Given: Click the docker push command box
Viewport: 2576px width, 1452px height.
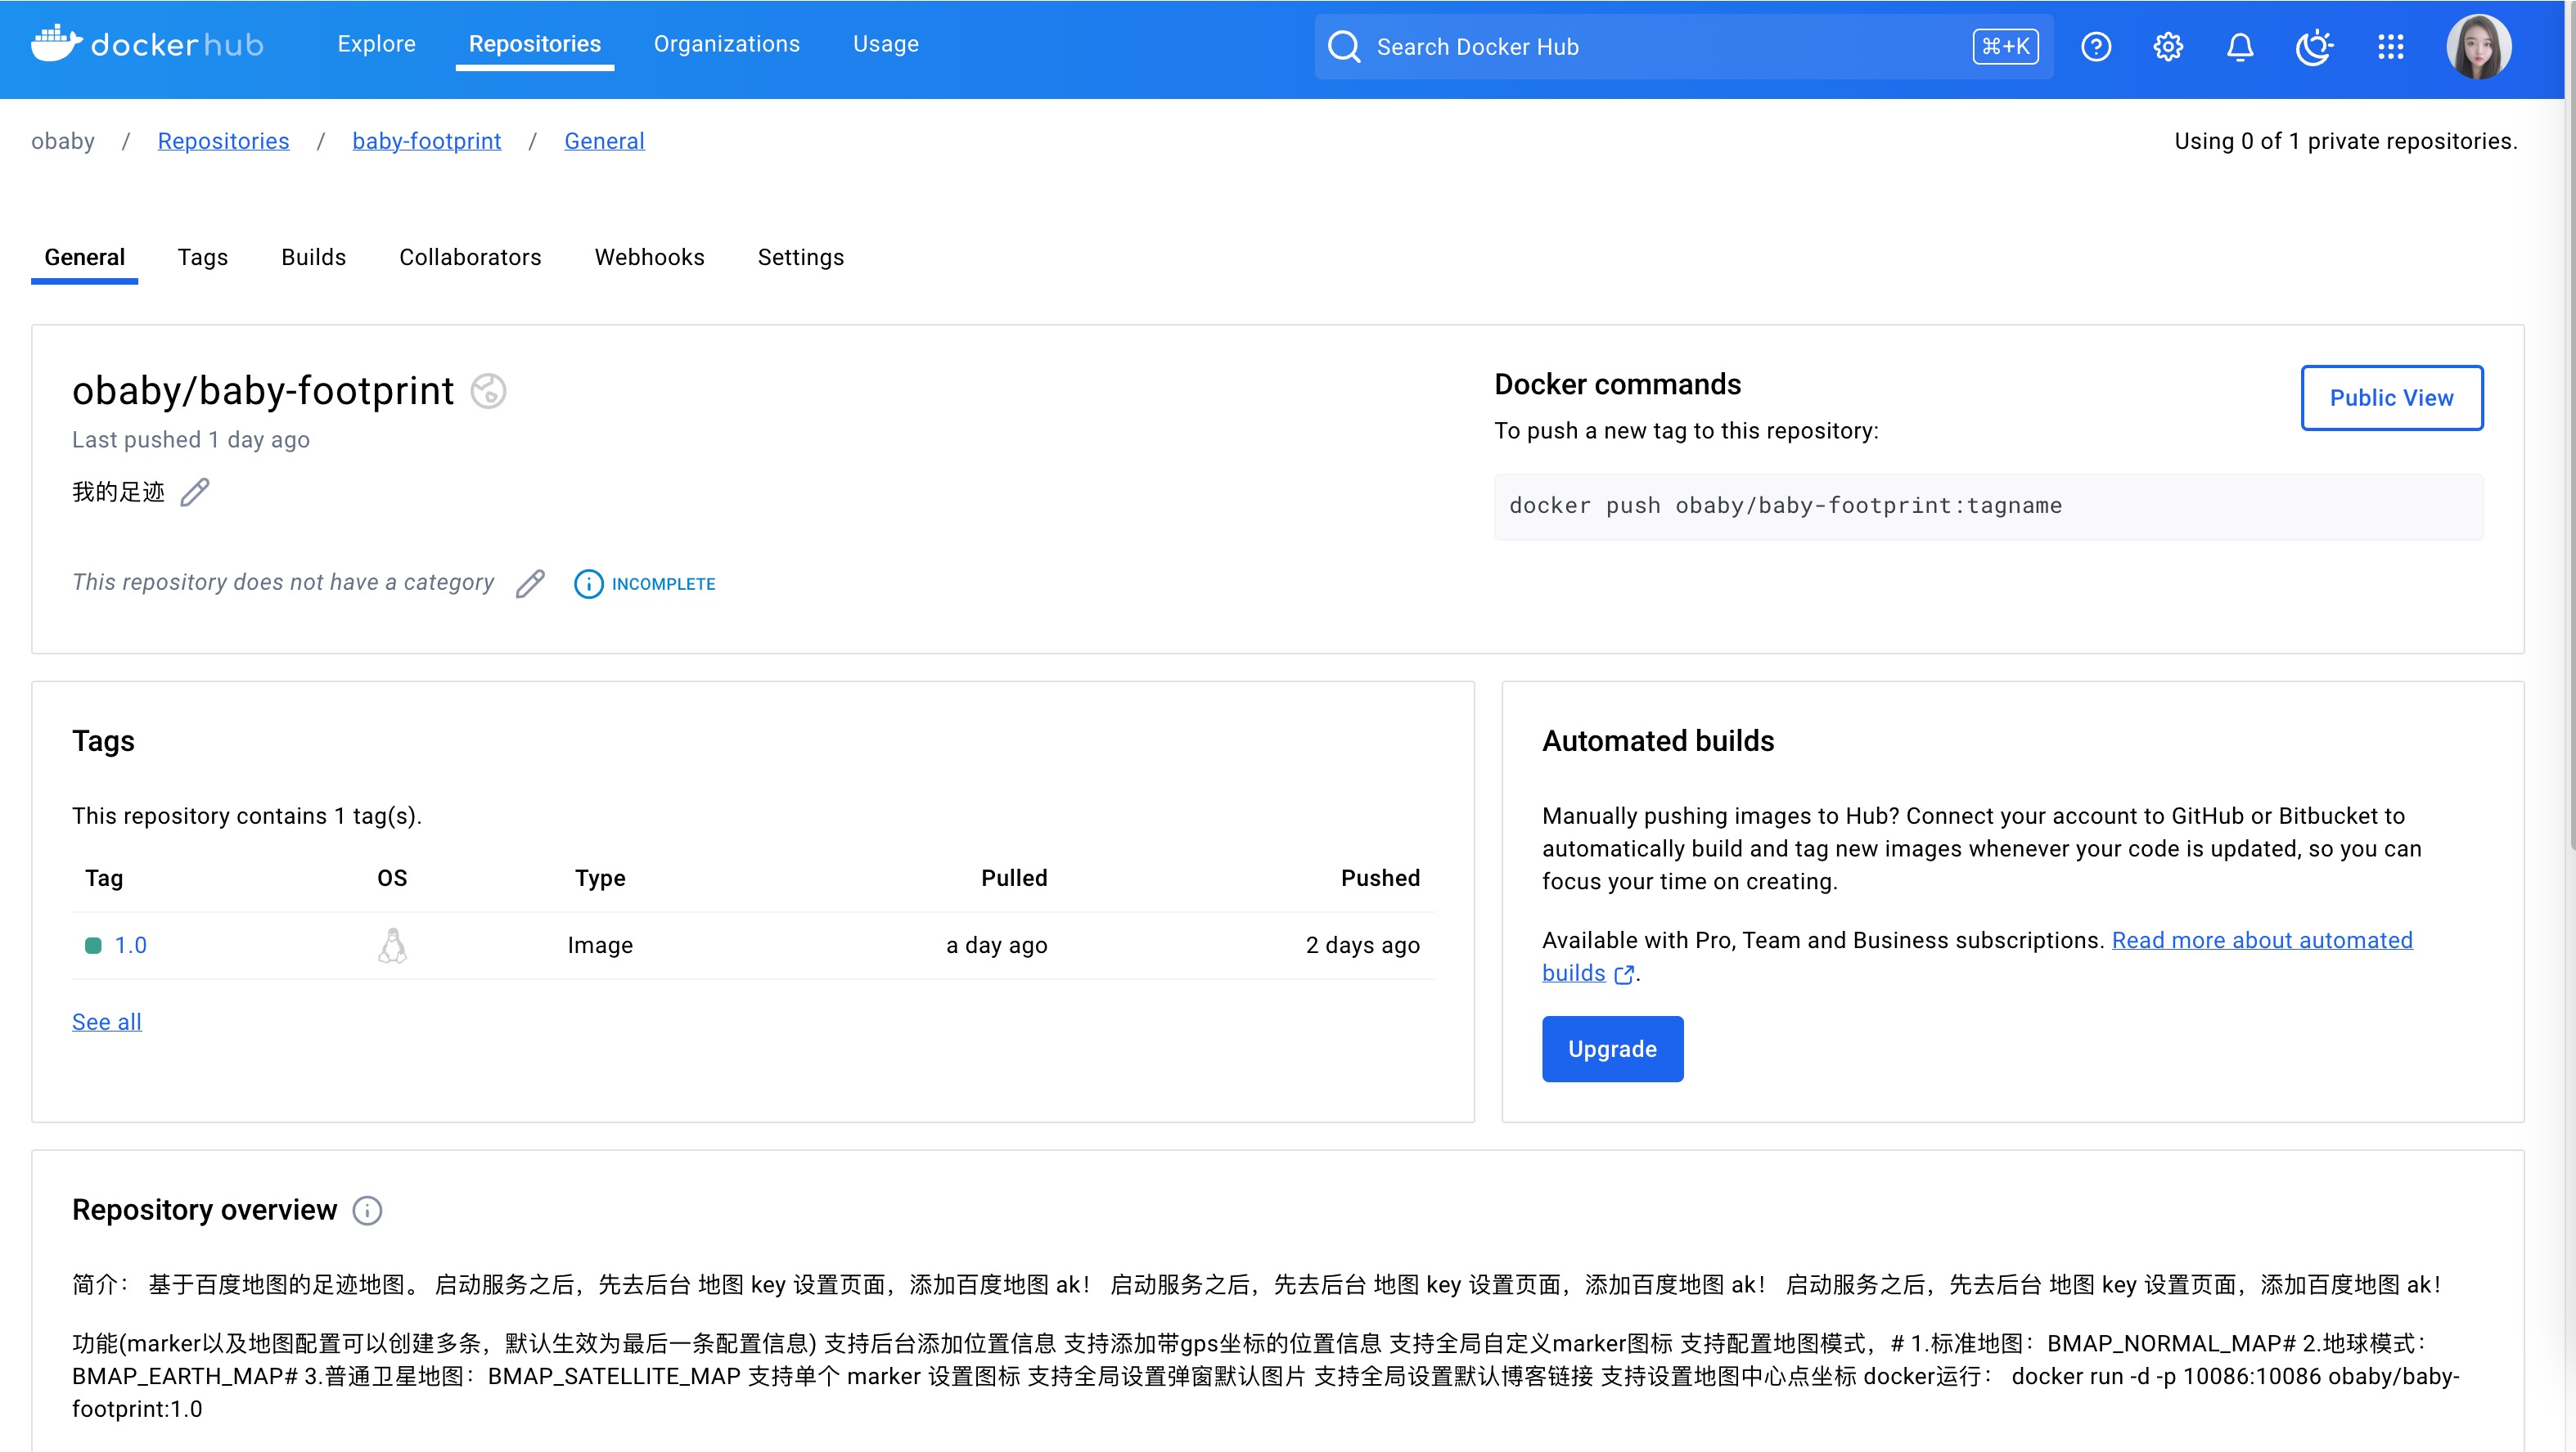Looking at the screenshot, I should 1988,506.
